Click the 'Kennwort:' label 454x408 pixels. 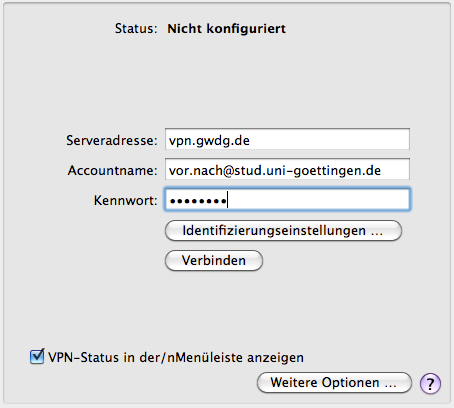[x=125, y=200]
